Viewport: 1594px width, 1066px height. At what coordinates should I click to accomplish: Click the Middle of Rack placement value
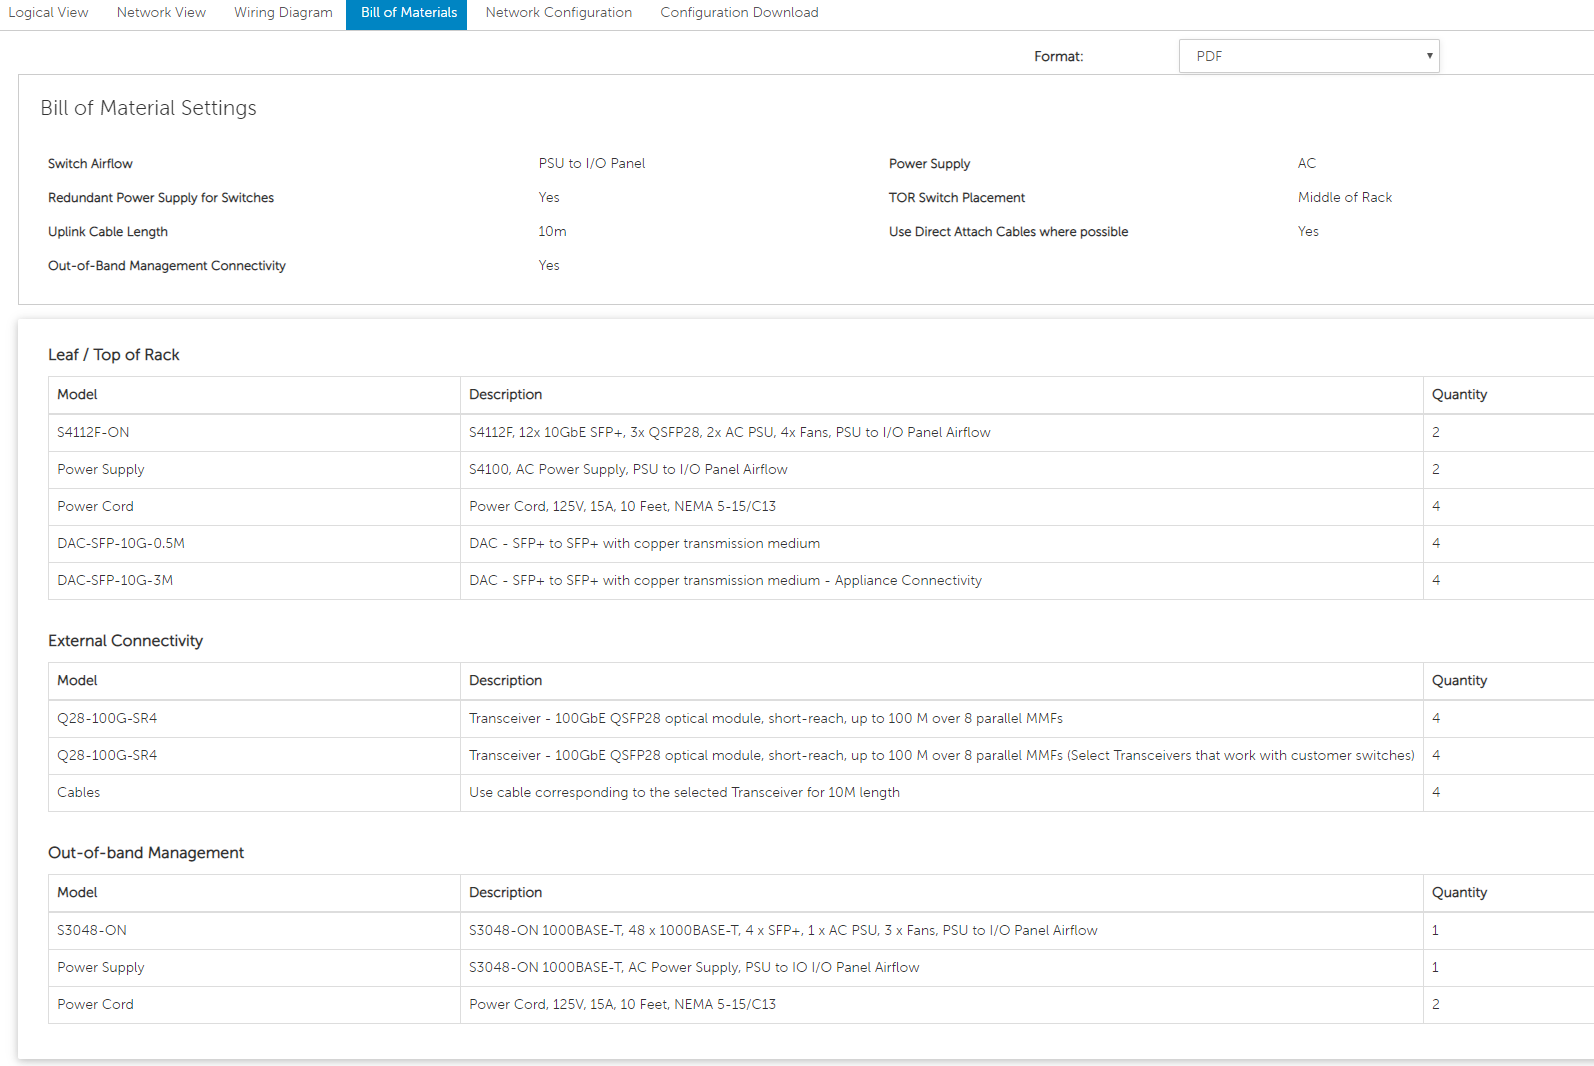tap(1344, 197)
